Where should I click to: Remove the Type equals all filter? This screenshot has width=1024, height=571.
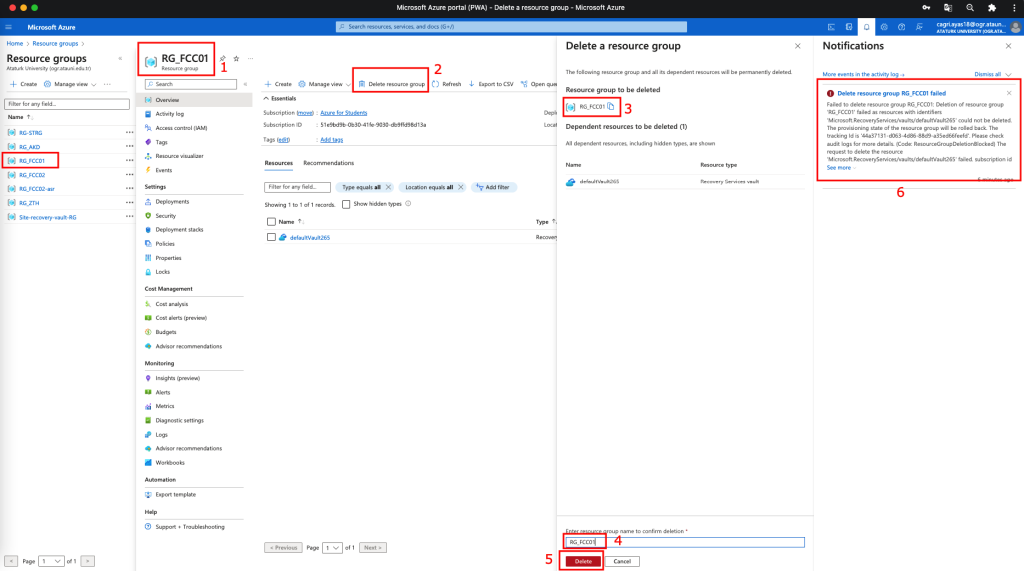click(x=389, y=187)
